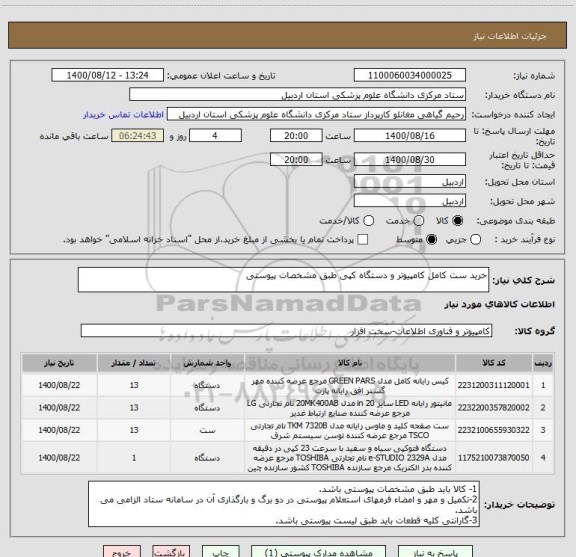This screenshot has height=557, width=576.
Task: Click the LG 20MK400AB monitor row name
Action: (350, 408)
